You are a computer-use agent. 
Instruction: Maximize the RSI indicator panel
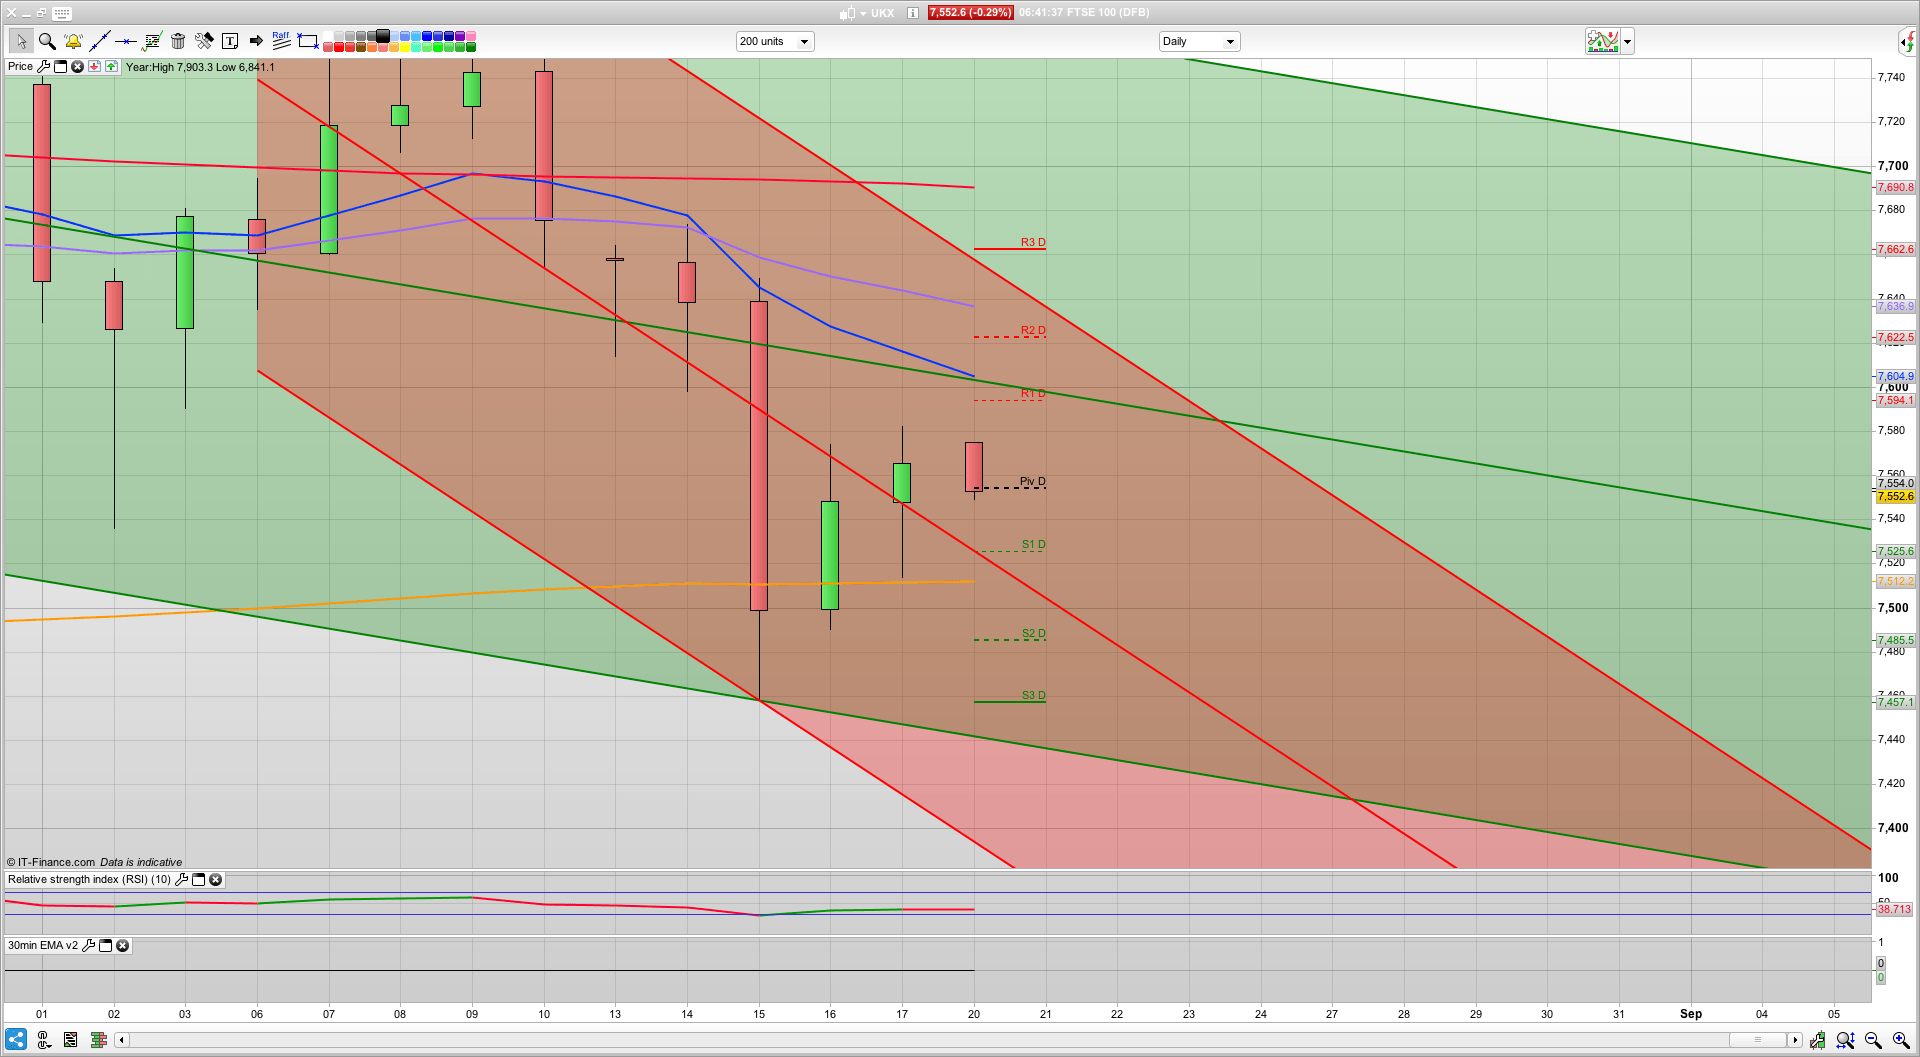point(198,880)
